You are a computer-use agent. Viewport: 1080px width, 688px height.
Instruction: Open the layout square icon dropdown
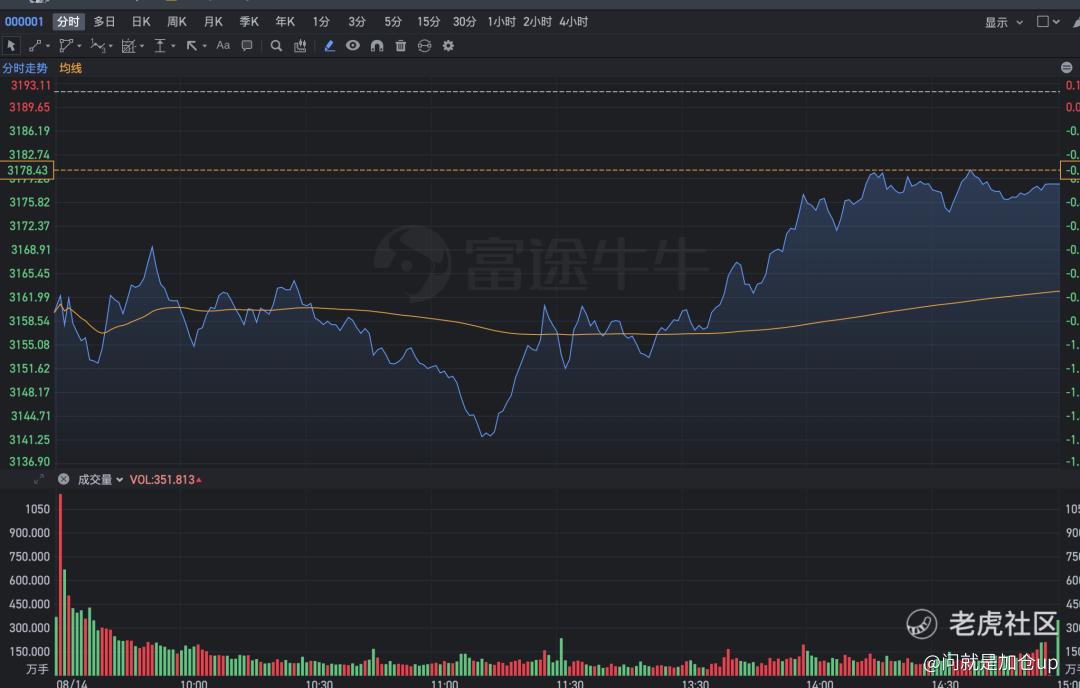point(1048,22)
